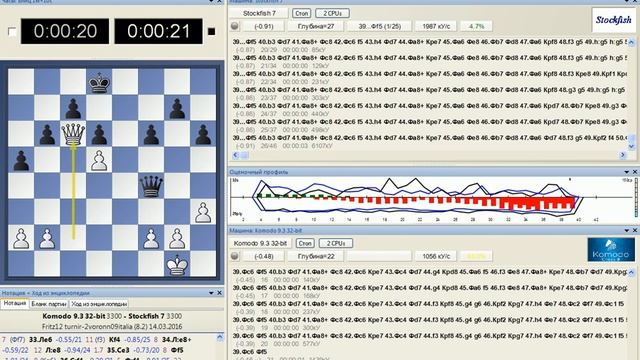Click the 1056 кУ/с speed field
The height and width of the screenshot is (360, 640).
(x=436, y=256)
